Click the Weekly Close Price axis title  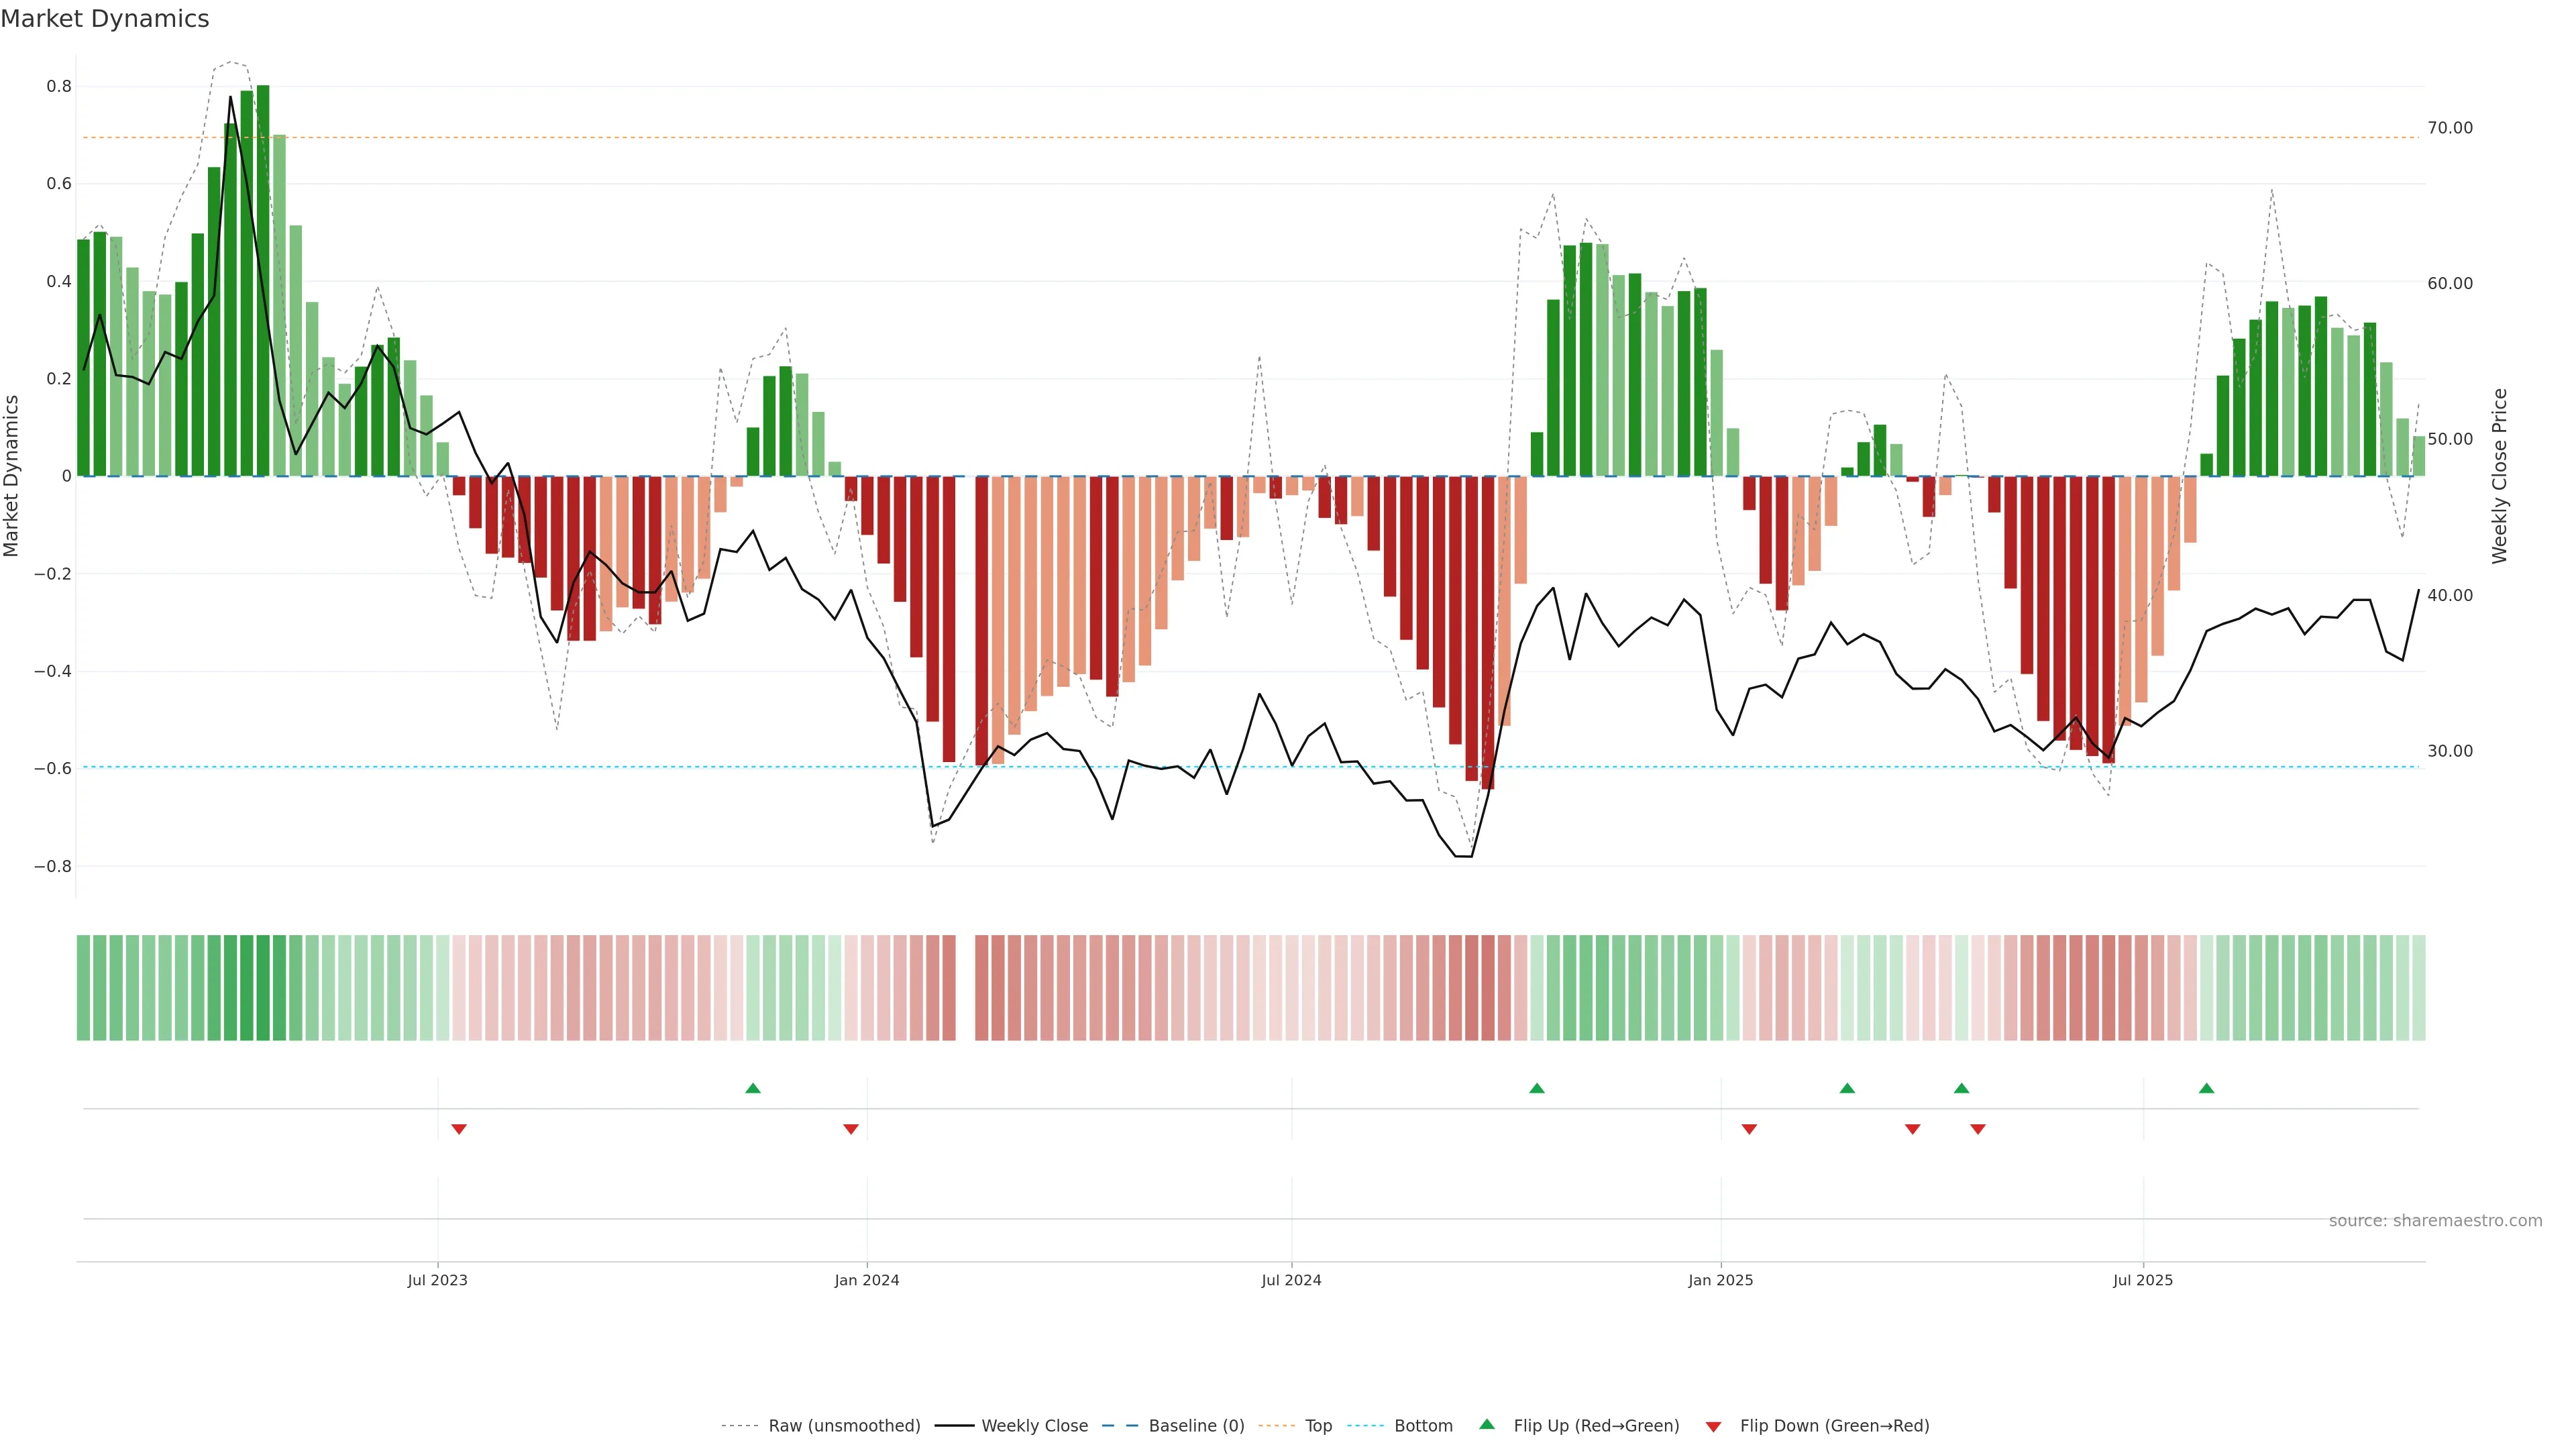(x=2499, y=476)
